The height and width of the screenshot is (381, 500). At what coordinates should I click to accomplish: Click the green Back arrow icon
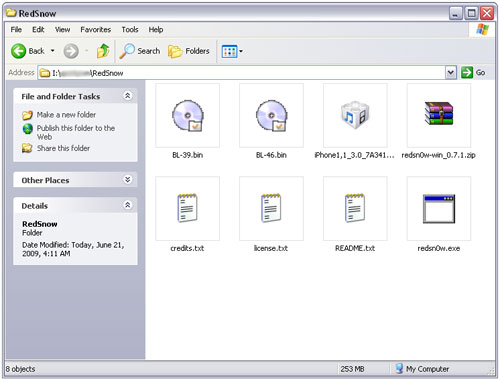click(18, 51)
